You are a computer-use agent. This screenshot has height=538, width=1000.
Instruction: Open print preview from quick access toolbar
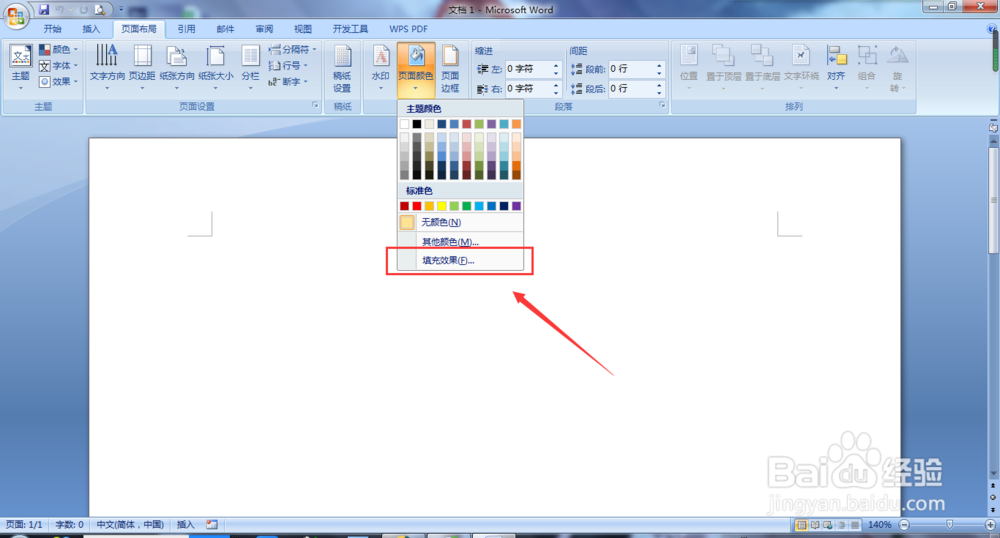pos(99,10)
